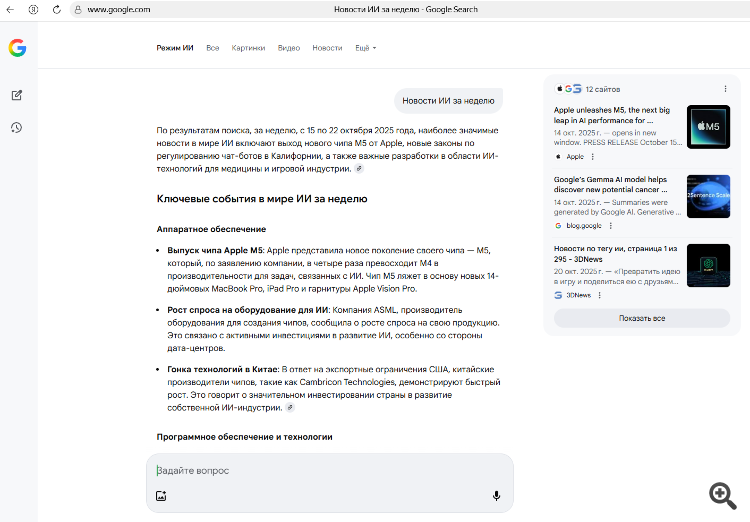Reload the page with the refresh icon
750x522 pixels.
[56, 10]
